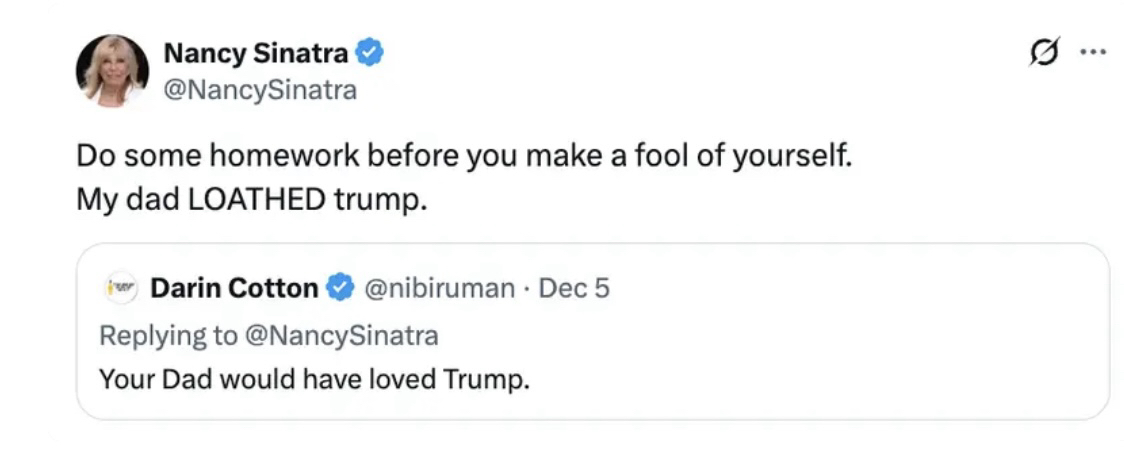Click the Nancy Sinatra display name
Image resolution: width=1124 pixels, height=455 pixels.
pyautogui.click(x=255, y=52)
